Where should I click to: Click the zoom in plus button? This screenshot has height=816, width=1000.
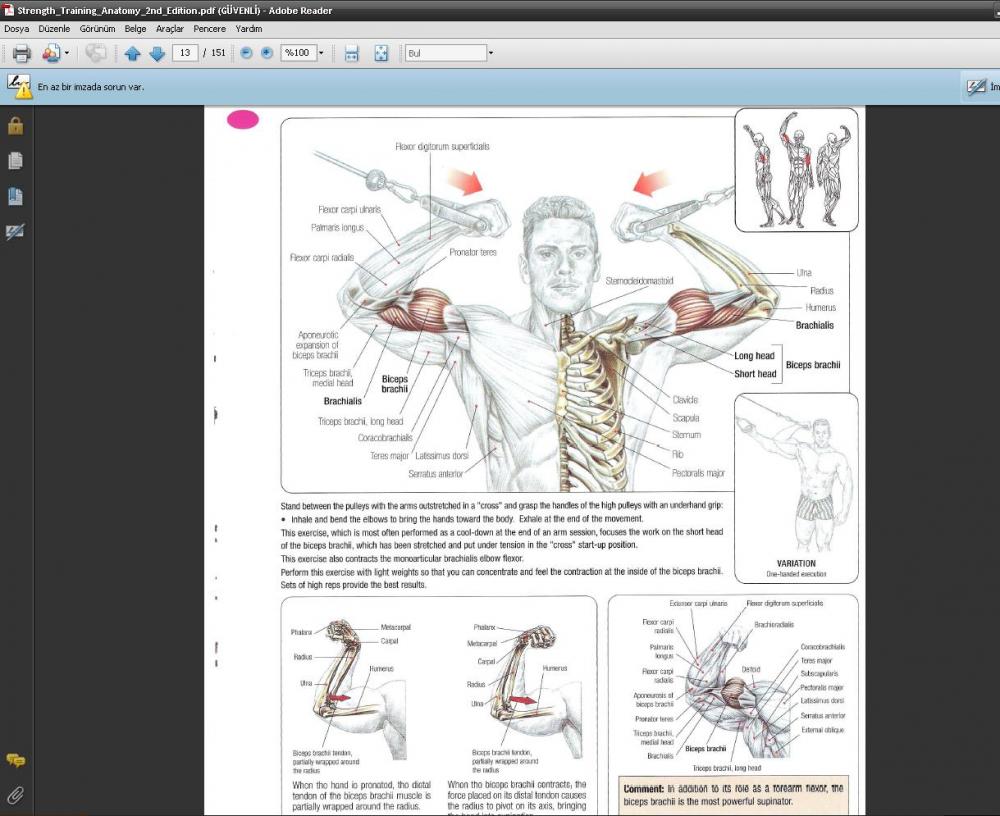pyautogui.click(x=267, y=54)
